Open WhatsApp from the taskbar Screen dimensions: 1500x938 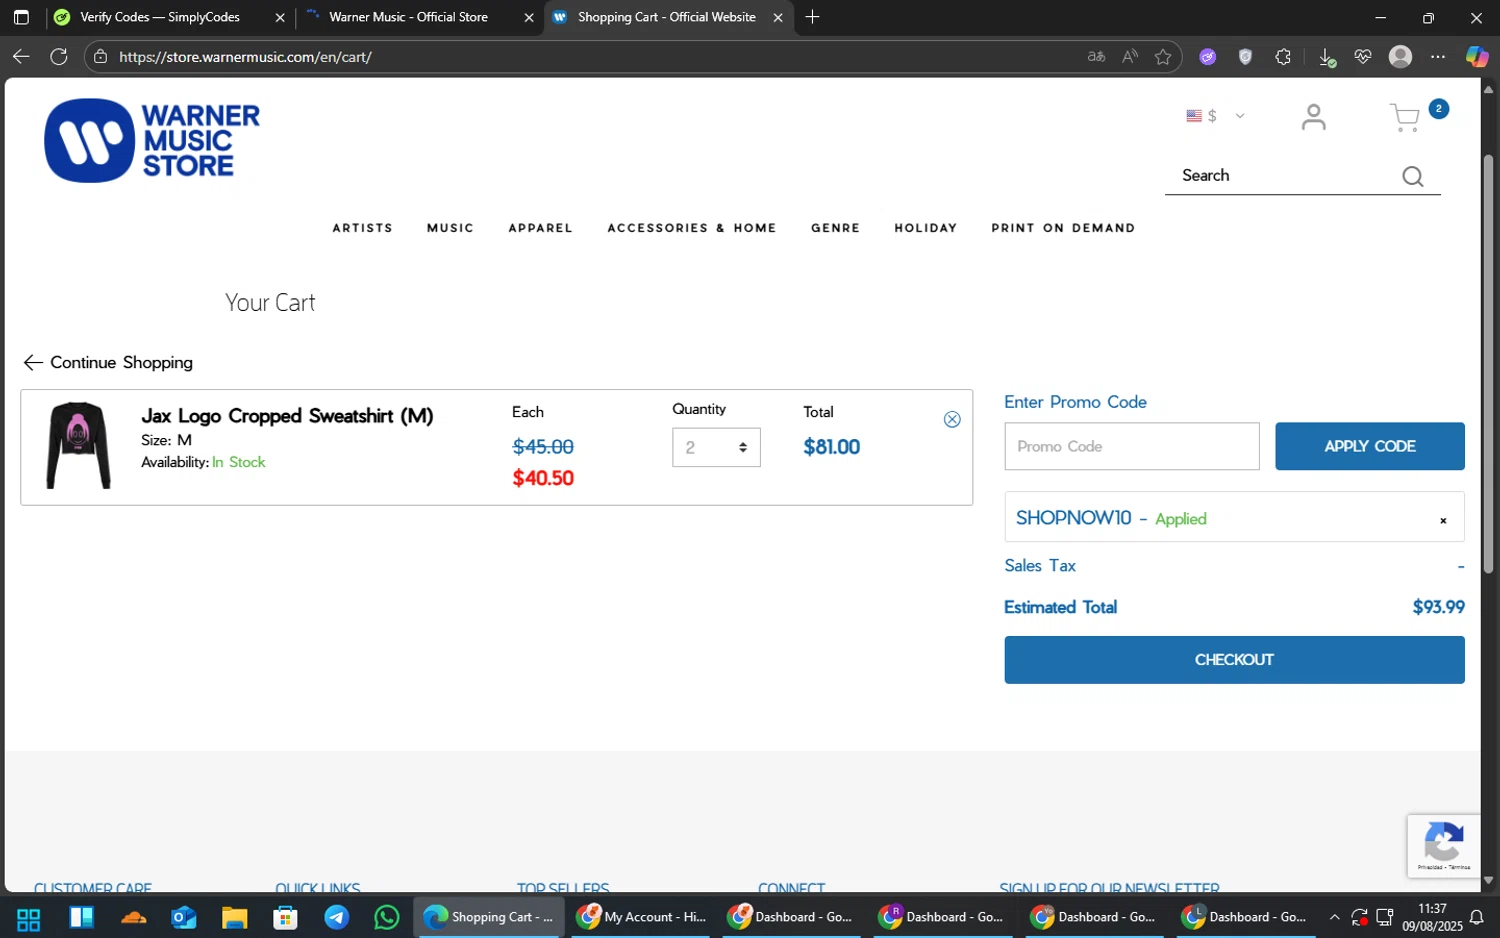[387, 917]
